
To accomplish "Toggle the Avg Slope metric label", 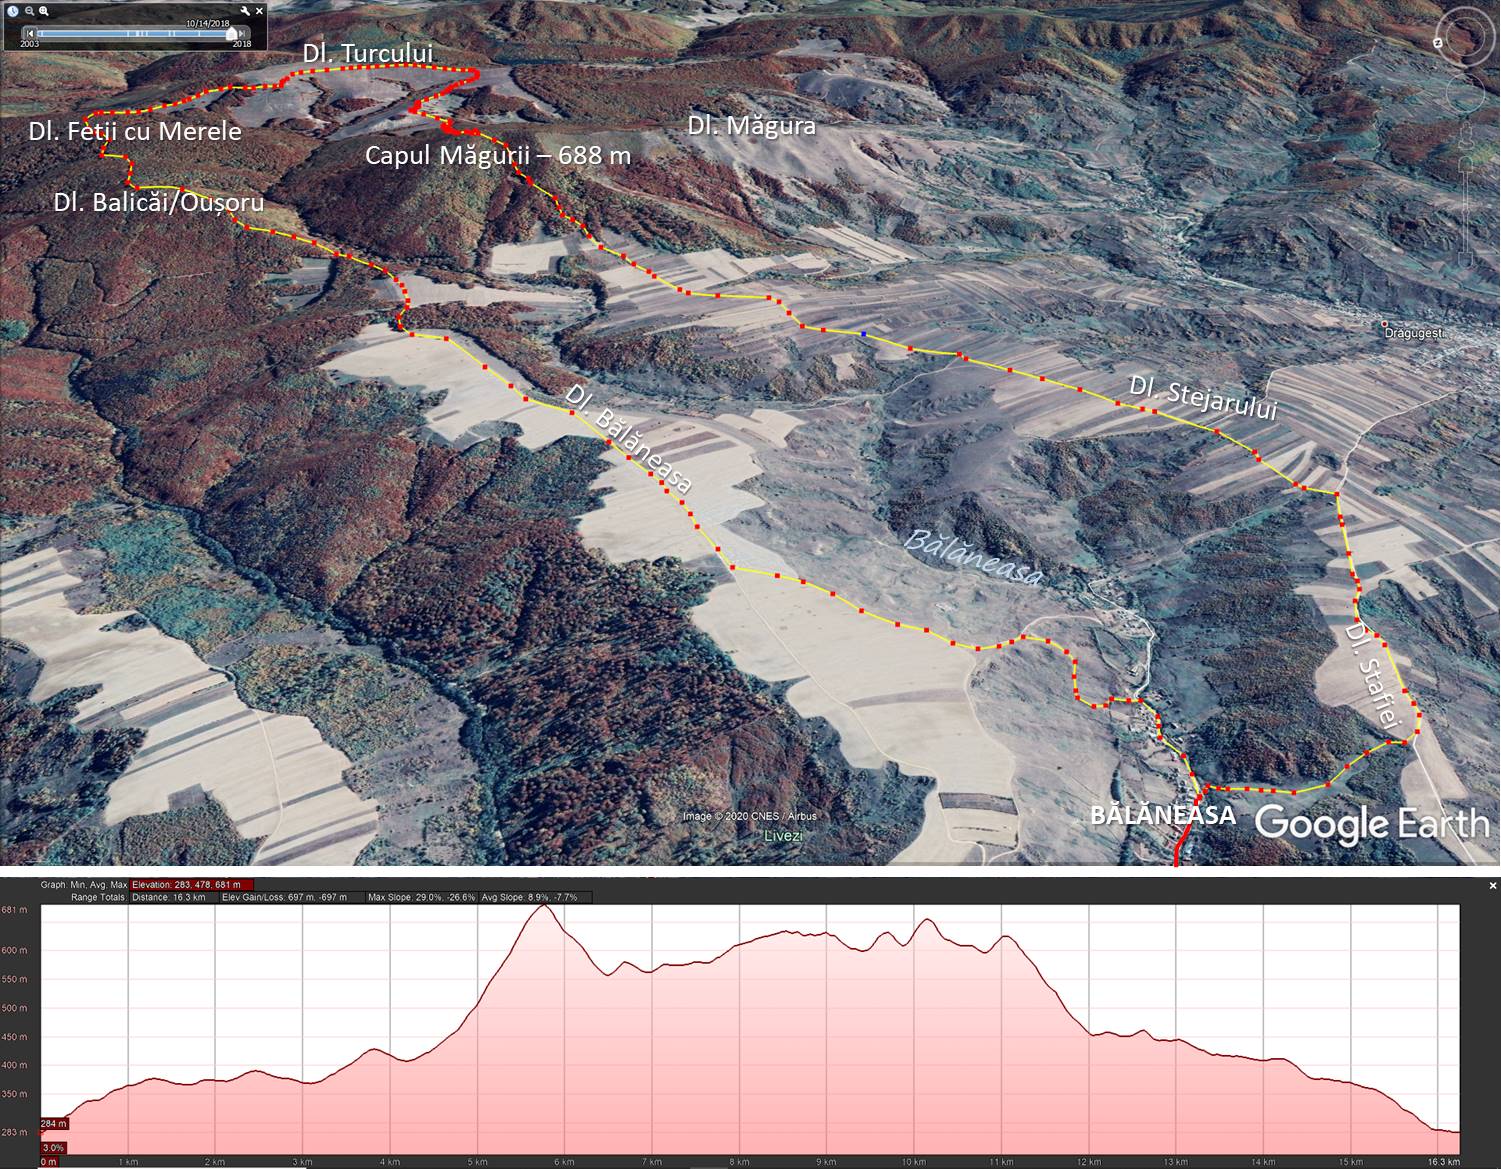I will point(535,897).
